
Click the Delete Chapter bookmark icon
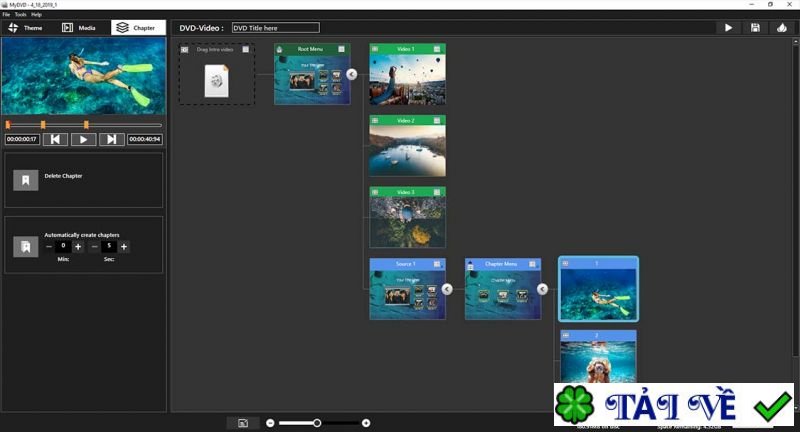coord(25,180)
